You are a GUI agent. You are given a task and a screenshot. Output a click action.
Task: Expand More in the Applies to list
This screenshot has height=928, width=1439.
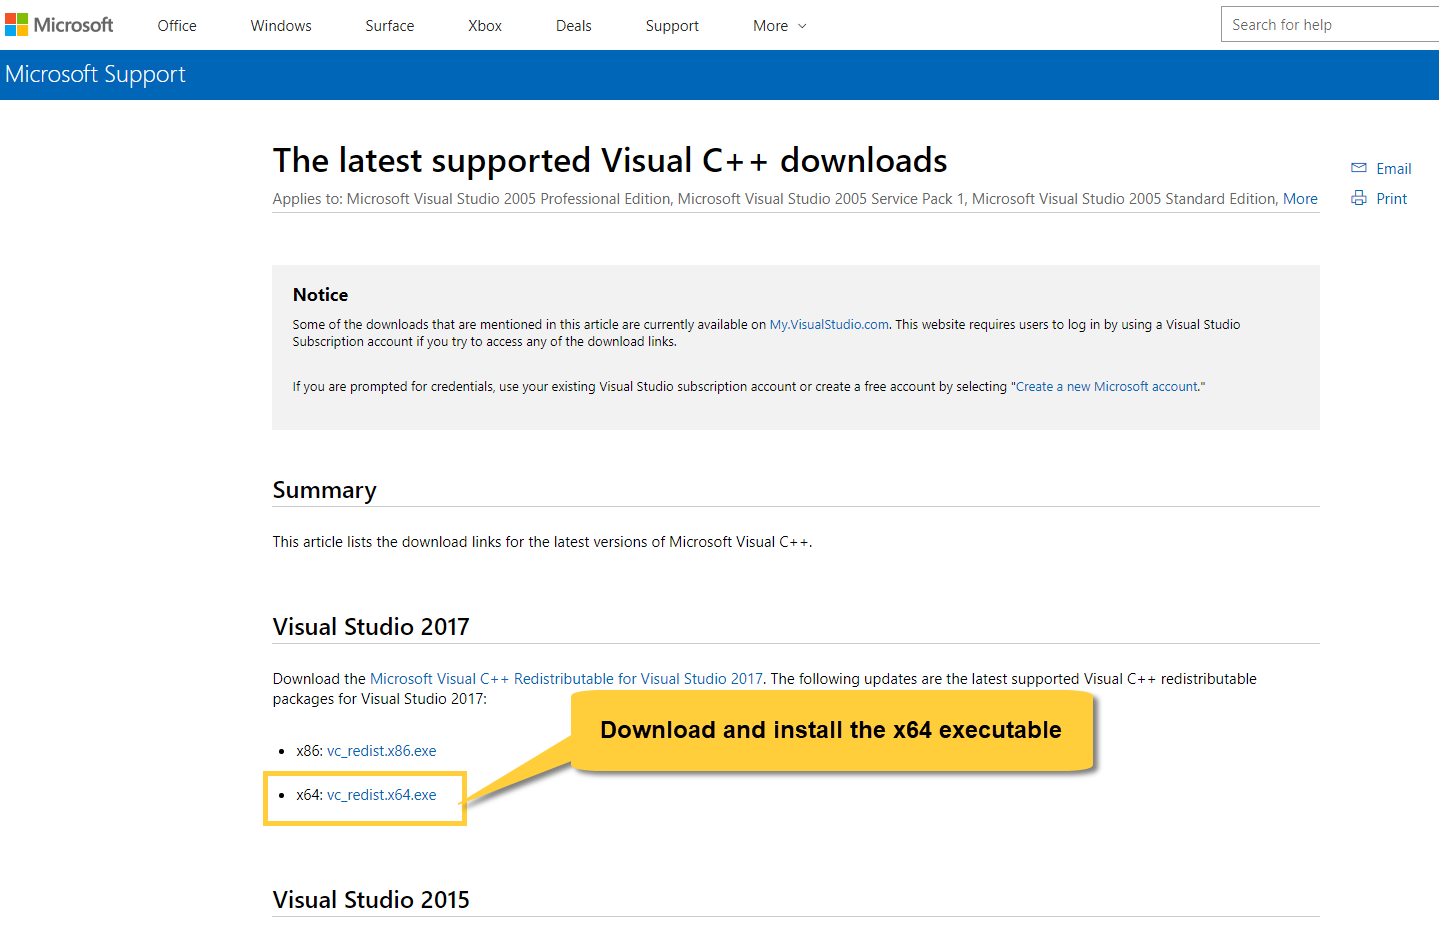1300,199
